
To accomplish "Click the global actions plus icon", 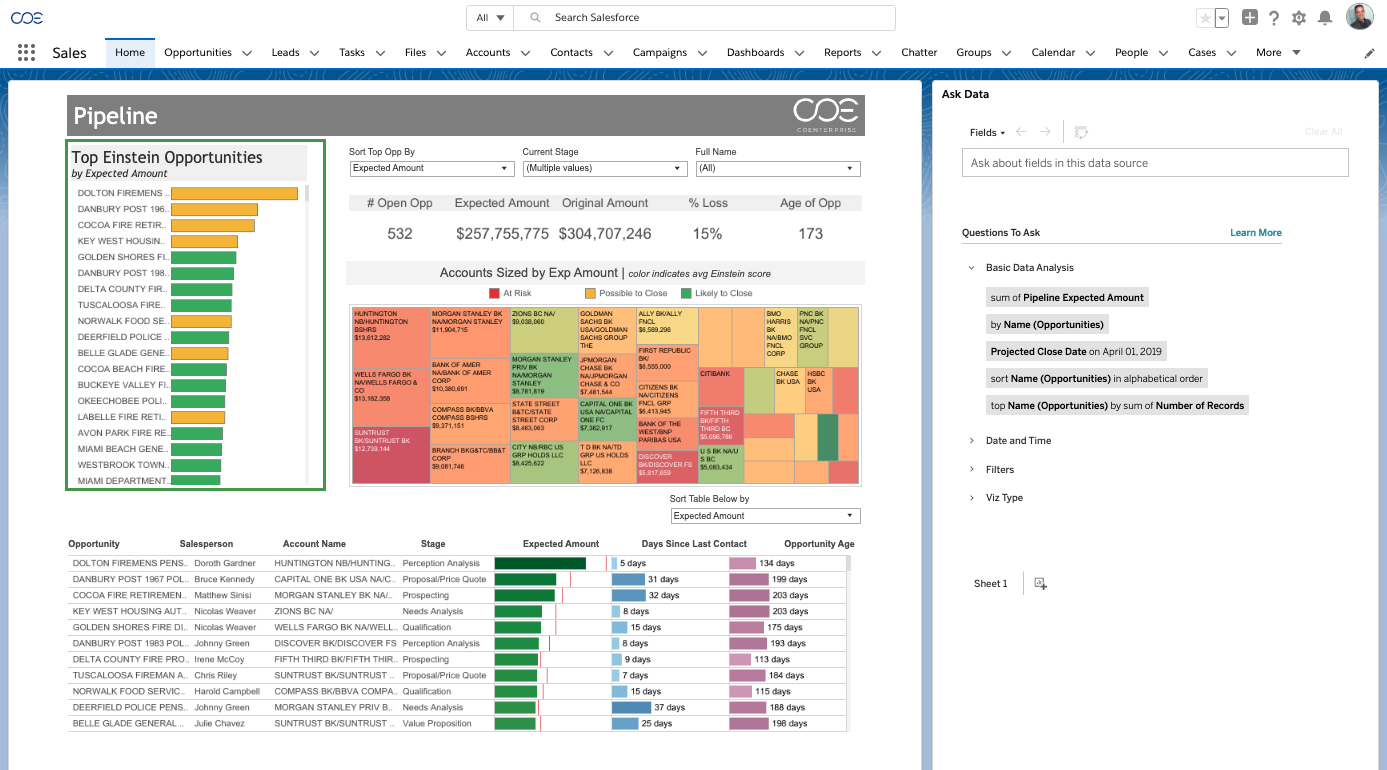I will pos(1250,17).
